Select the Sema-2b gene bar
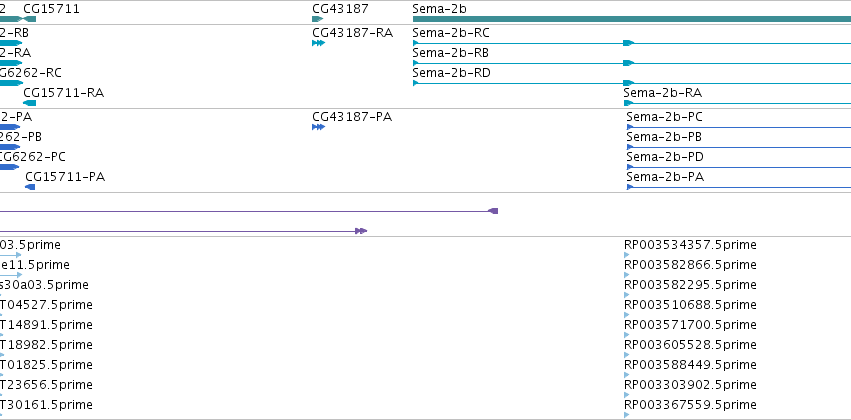The width and height of the screenshot is (851, 420). (x=632, y=19)
